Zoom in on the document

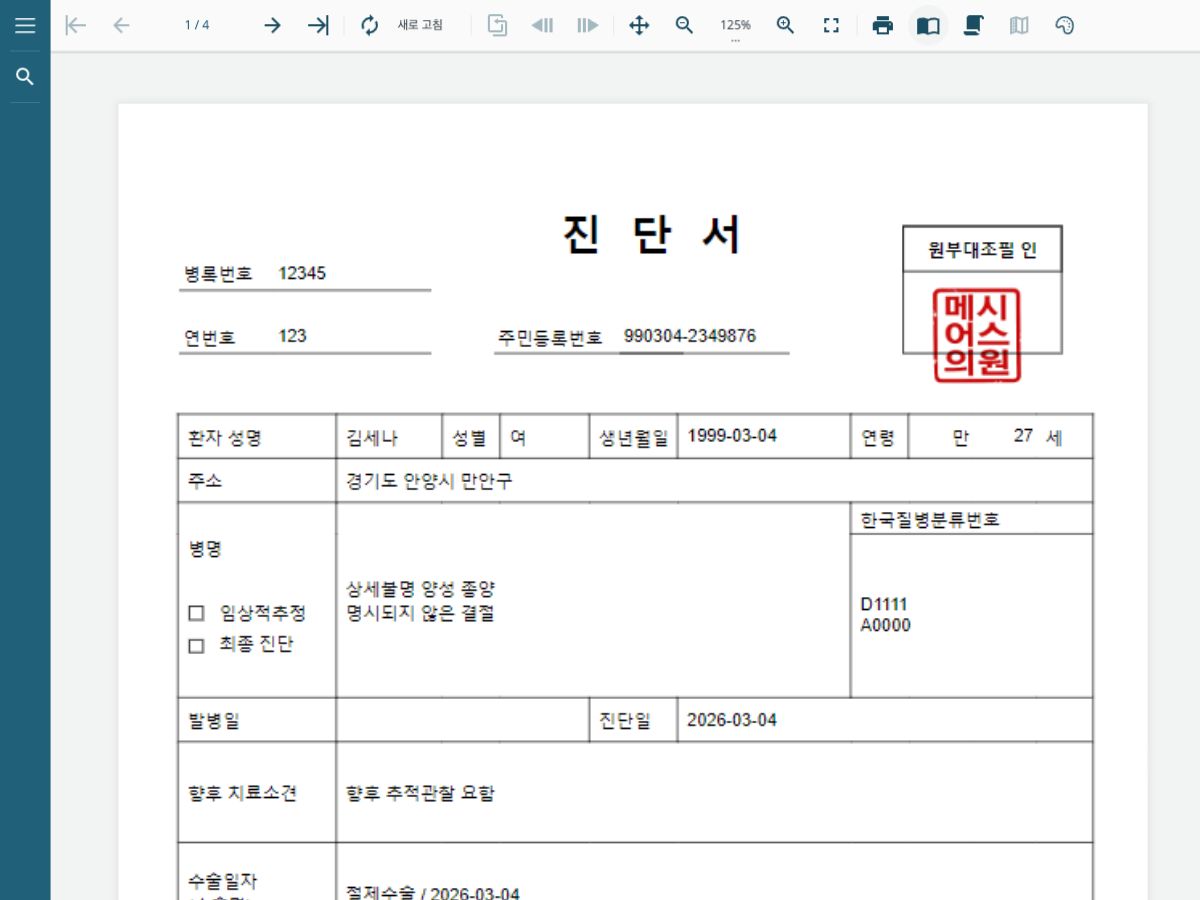click(785, 25)
